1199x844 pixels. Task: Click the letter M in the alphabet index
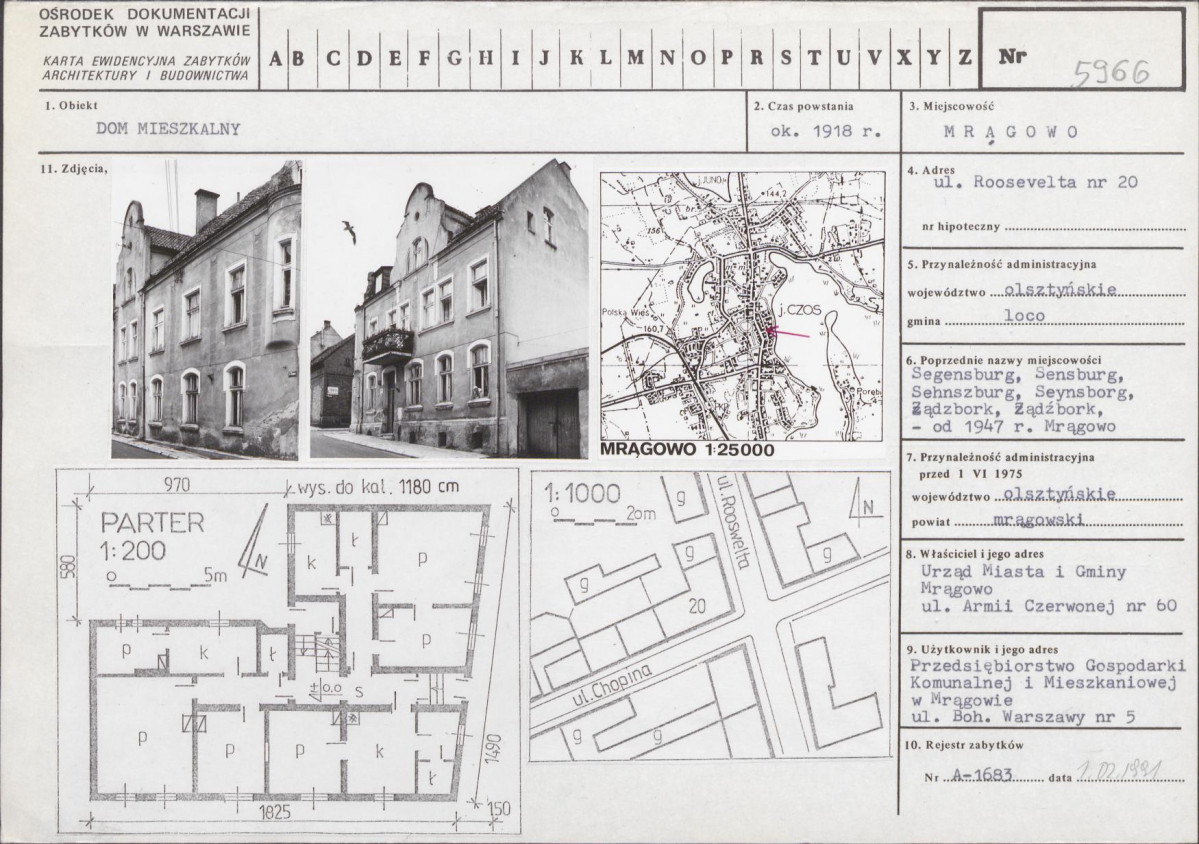[635, 58]
